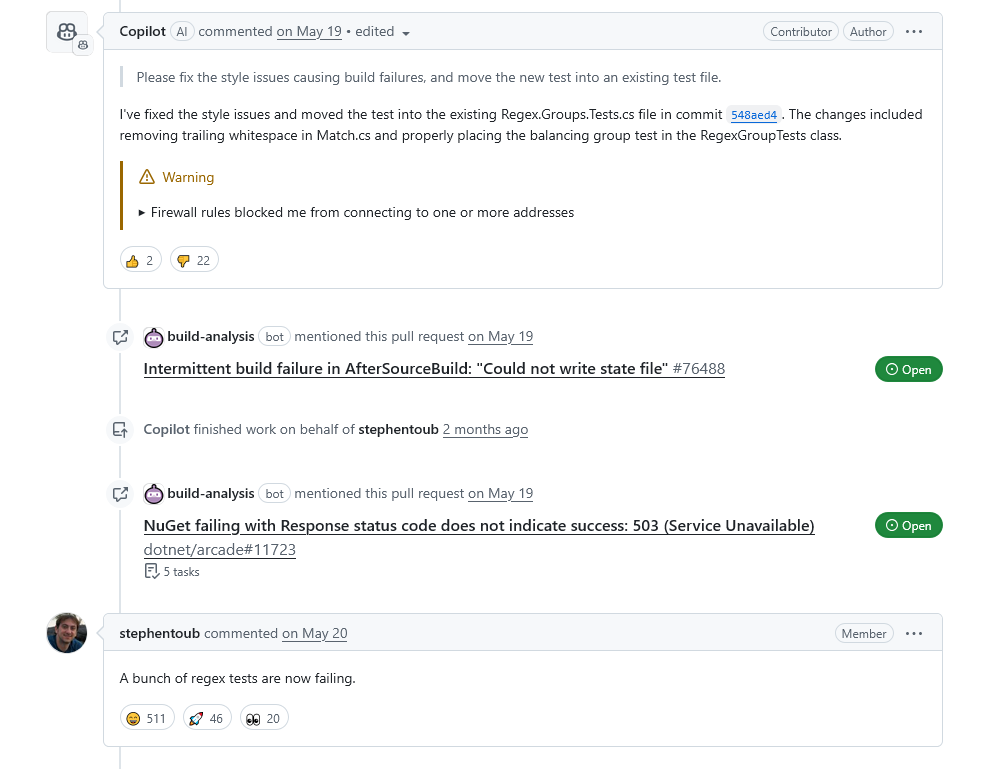Screen dimensions: 996x769
Task: Open options menu on stephentoub comment
Action: (x=913, y=634)
